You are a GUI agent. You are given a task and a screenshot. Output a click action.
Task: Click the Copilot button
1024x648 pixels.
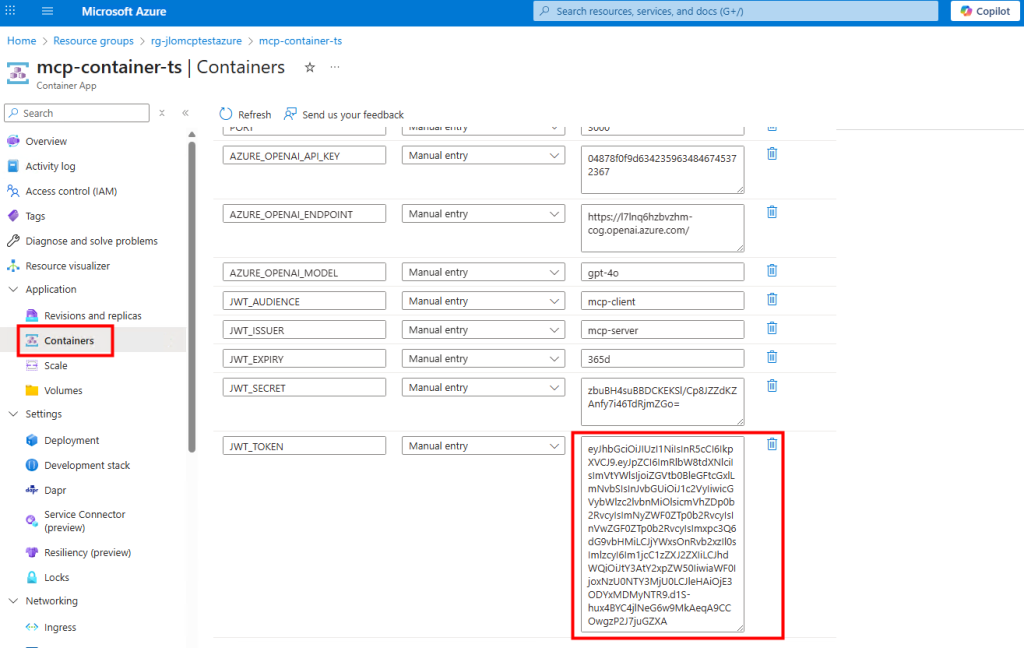pyautogui.click(x=985, y=11)
